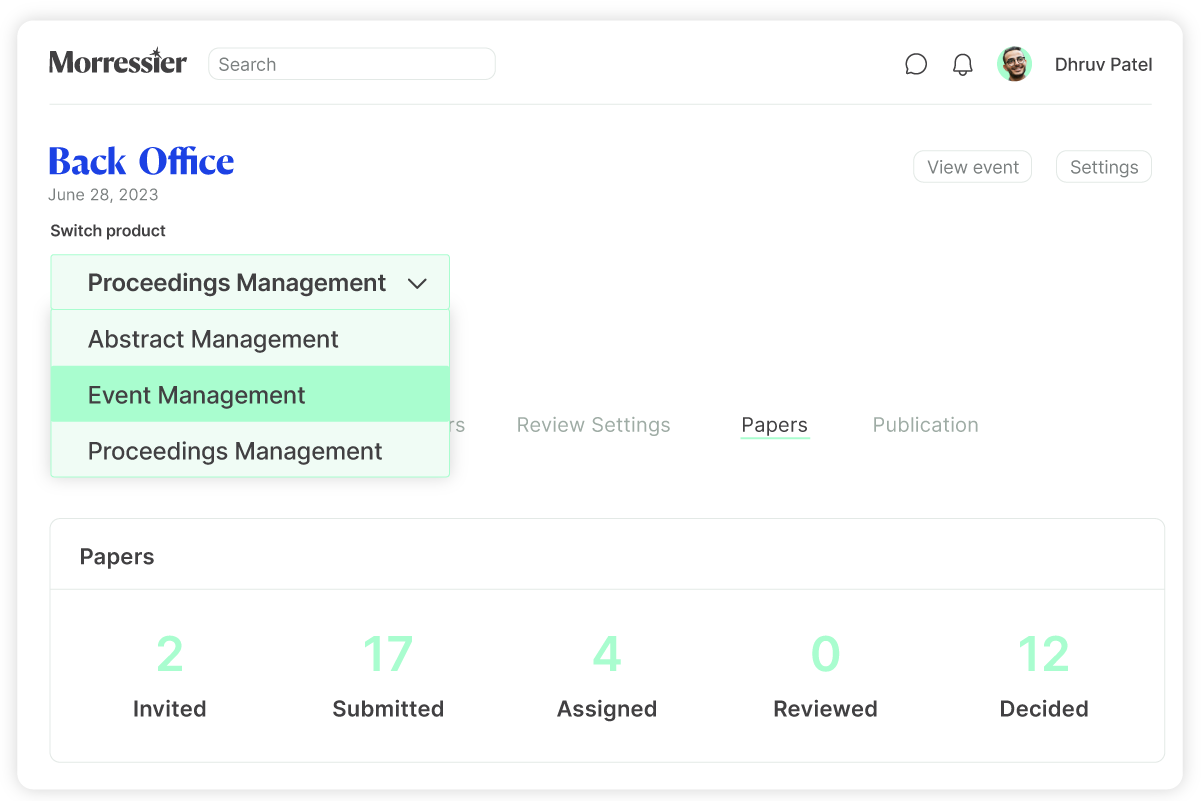Open the Papers tab

[774, 425]
